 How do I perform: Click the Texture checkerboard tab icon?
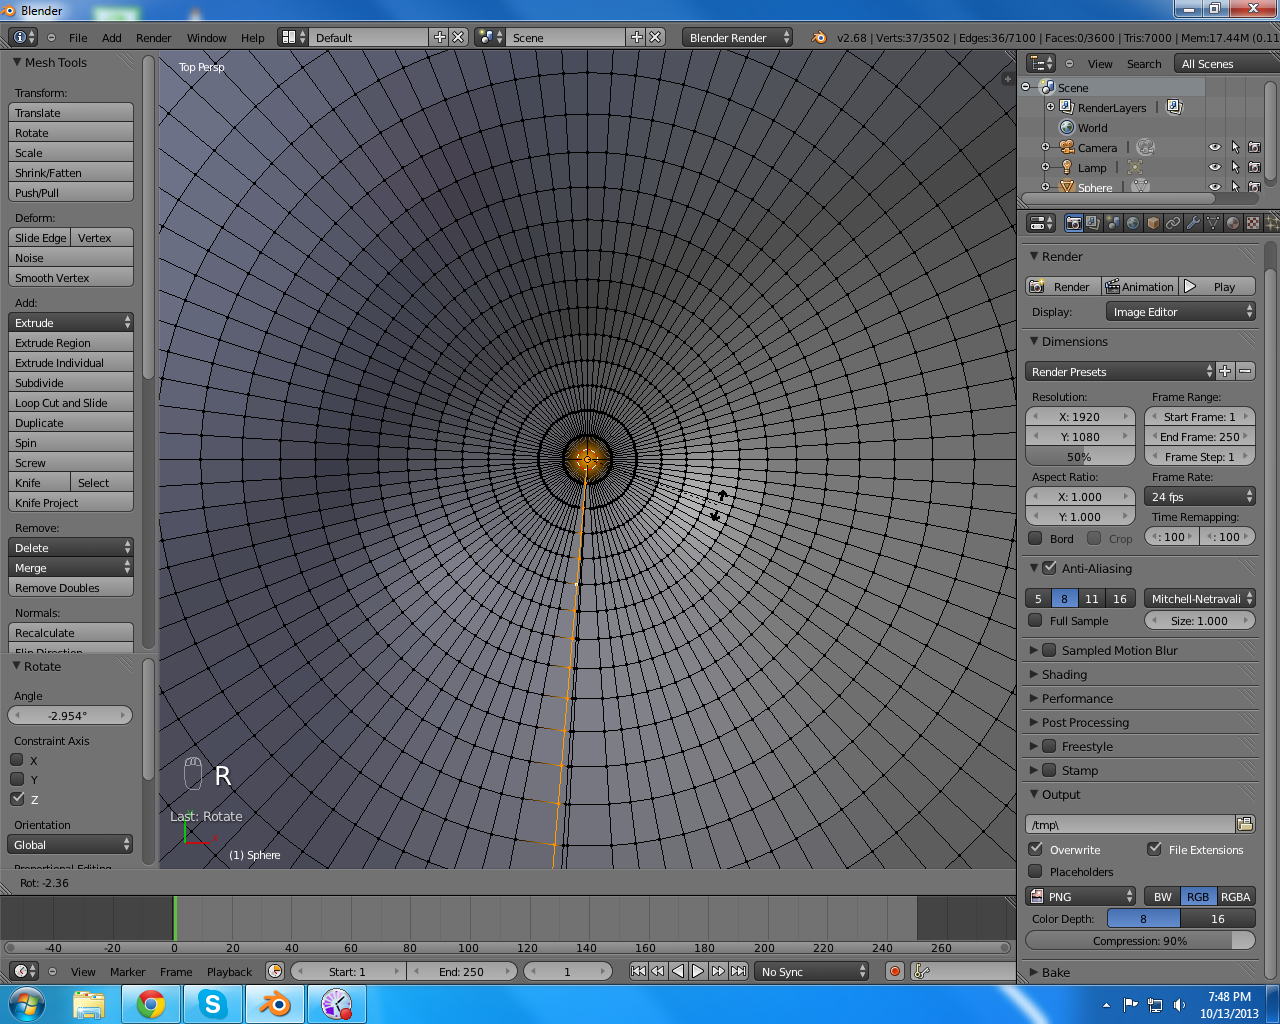[1252, 223]
